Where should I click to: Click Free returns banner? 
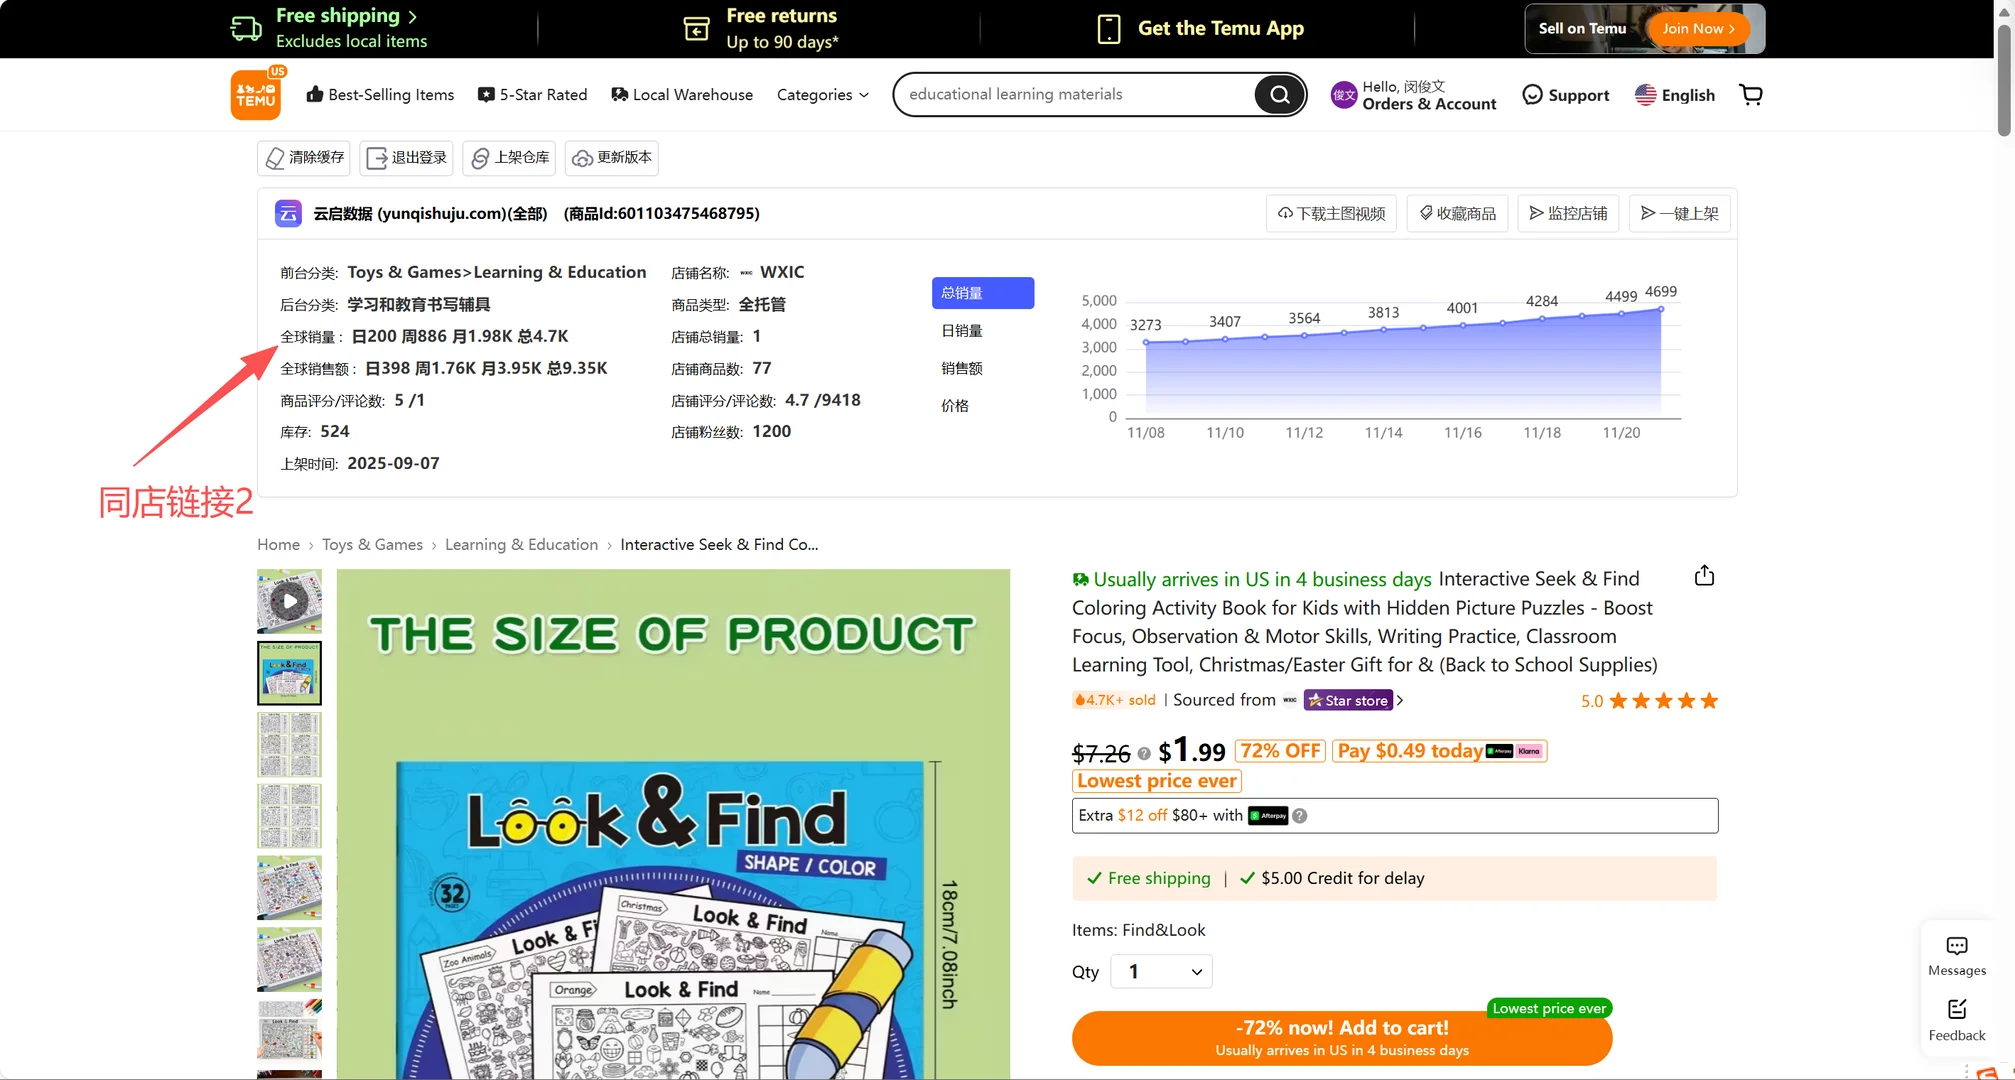[761, 28]
